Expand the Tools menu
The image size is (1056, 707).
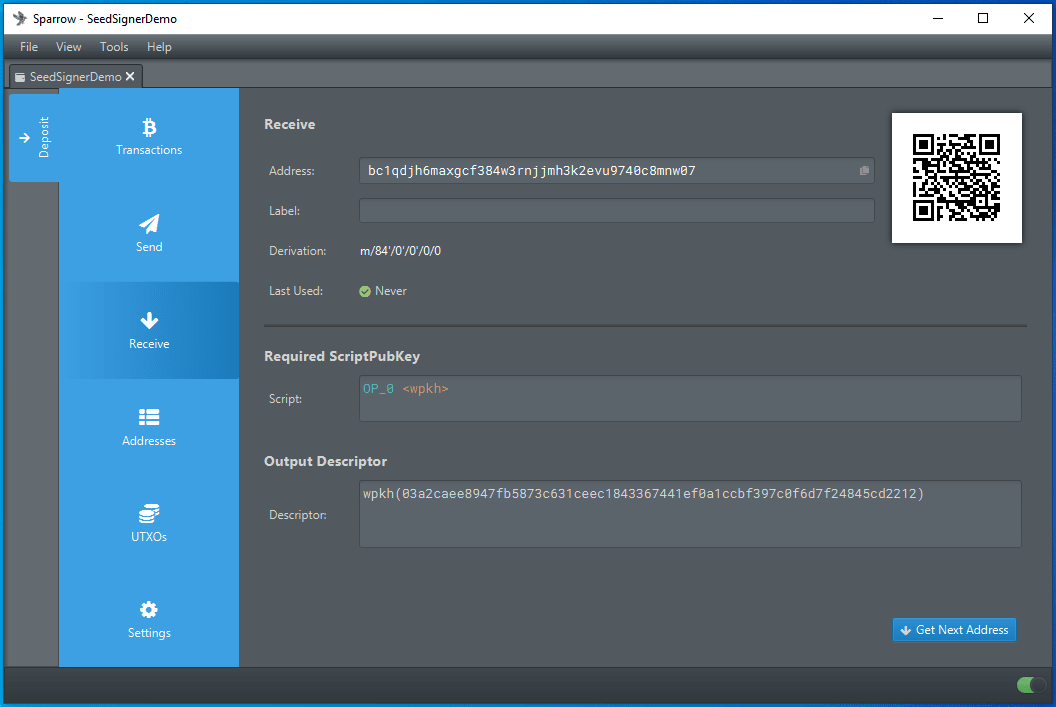(114, 47)
